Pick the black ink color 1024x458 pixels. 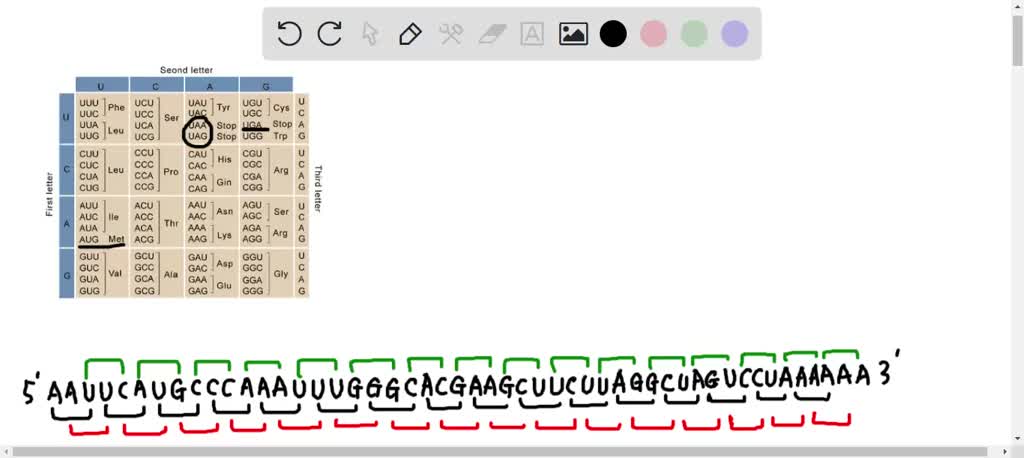click(613, 34)
